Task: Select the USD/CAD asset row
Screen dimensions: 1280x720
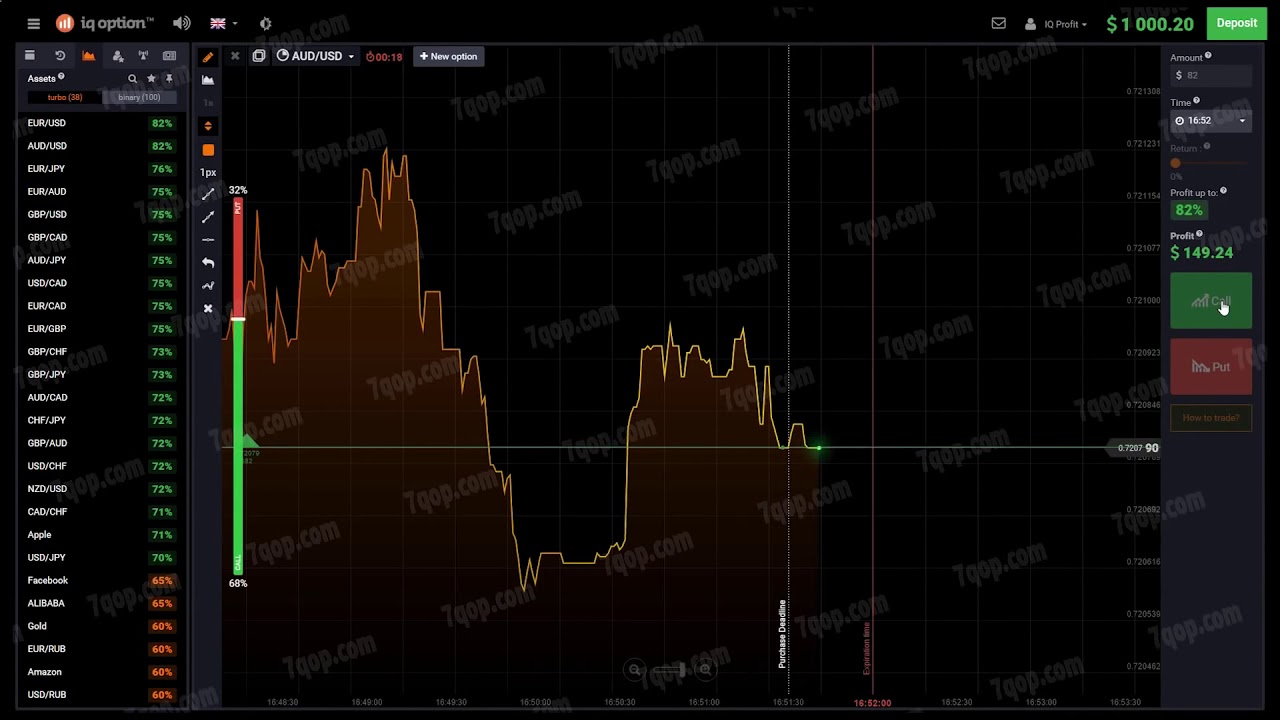Action: pyautogui.click(x=100, y=283)
